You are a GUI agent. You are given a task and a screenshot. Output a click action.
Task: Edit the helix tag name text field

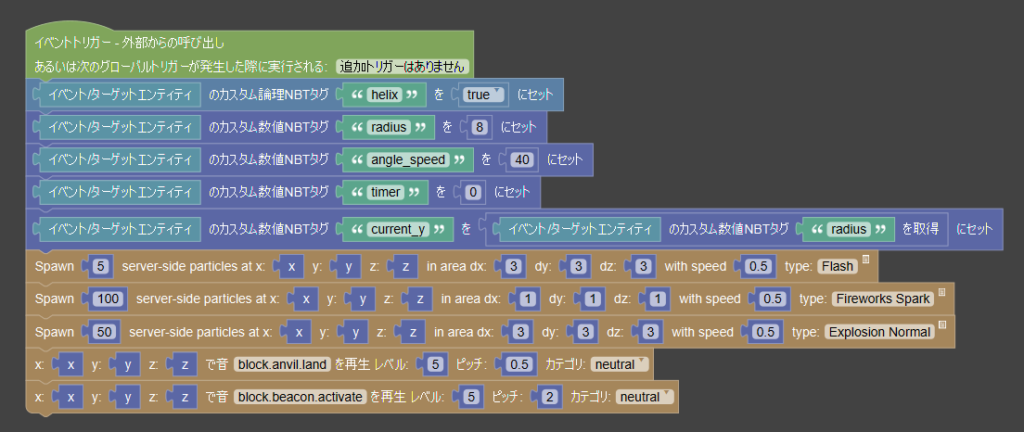383,95
